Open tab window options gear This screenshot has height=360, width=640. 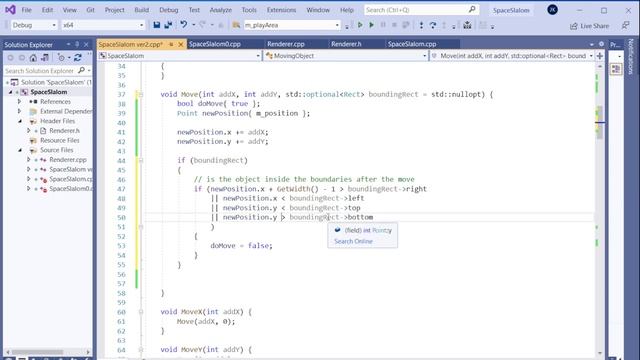coord(601,44)
